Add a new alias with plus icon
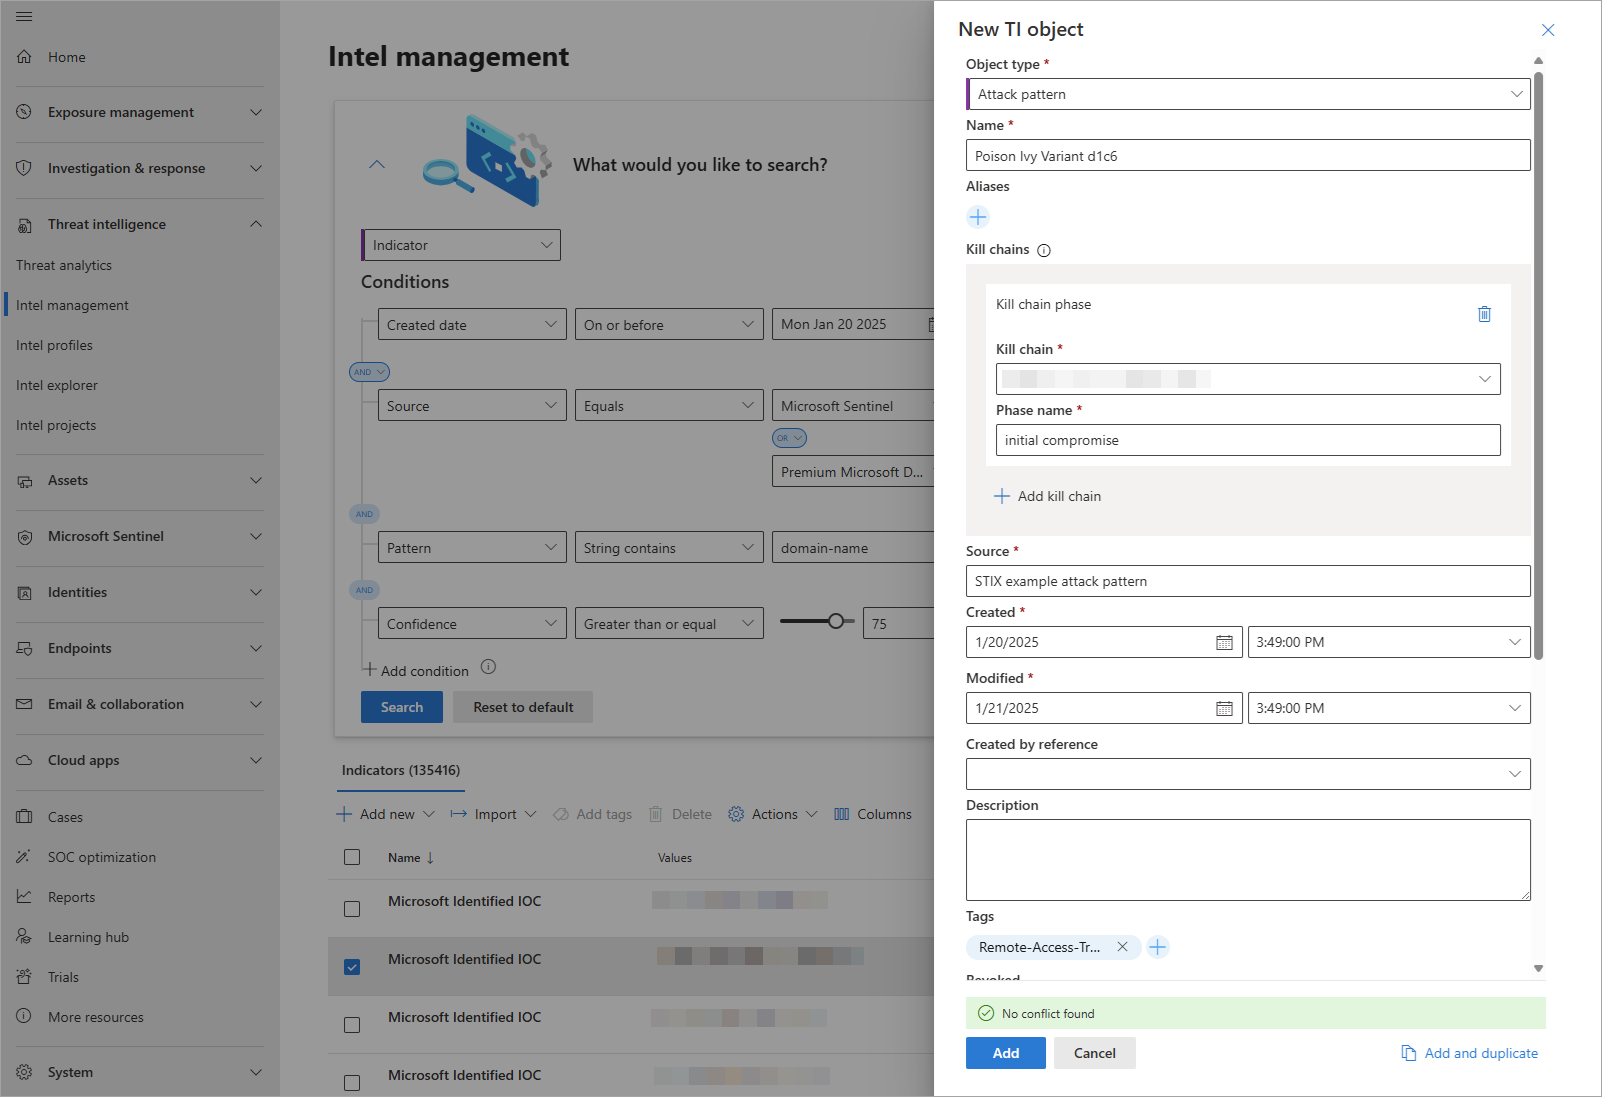This screenshot has width=1602, height=1097. 978,217
